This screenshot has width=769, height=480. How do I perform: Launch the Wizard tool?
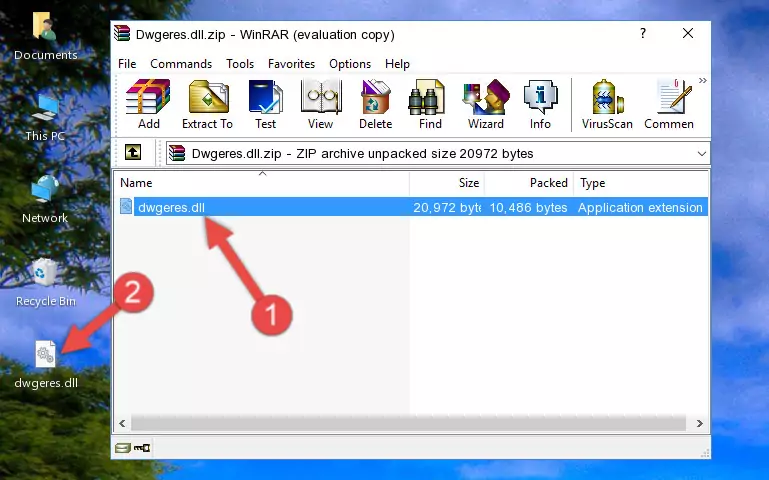(x=486, y=104)
